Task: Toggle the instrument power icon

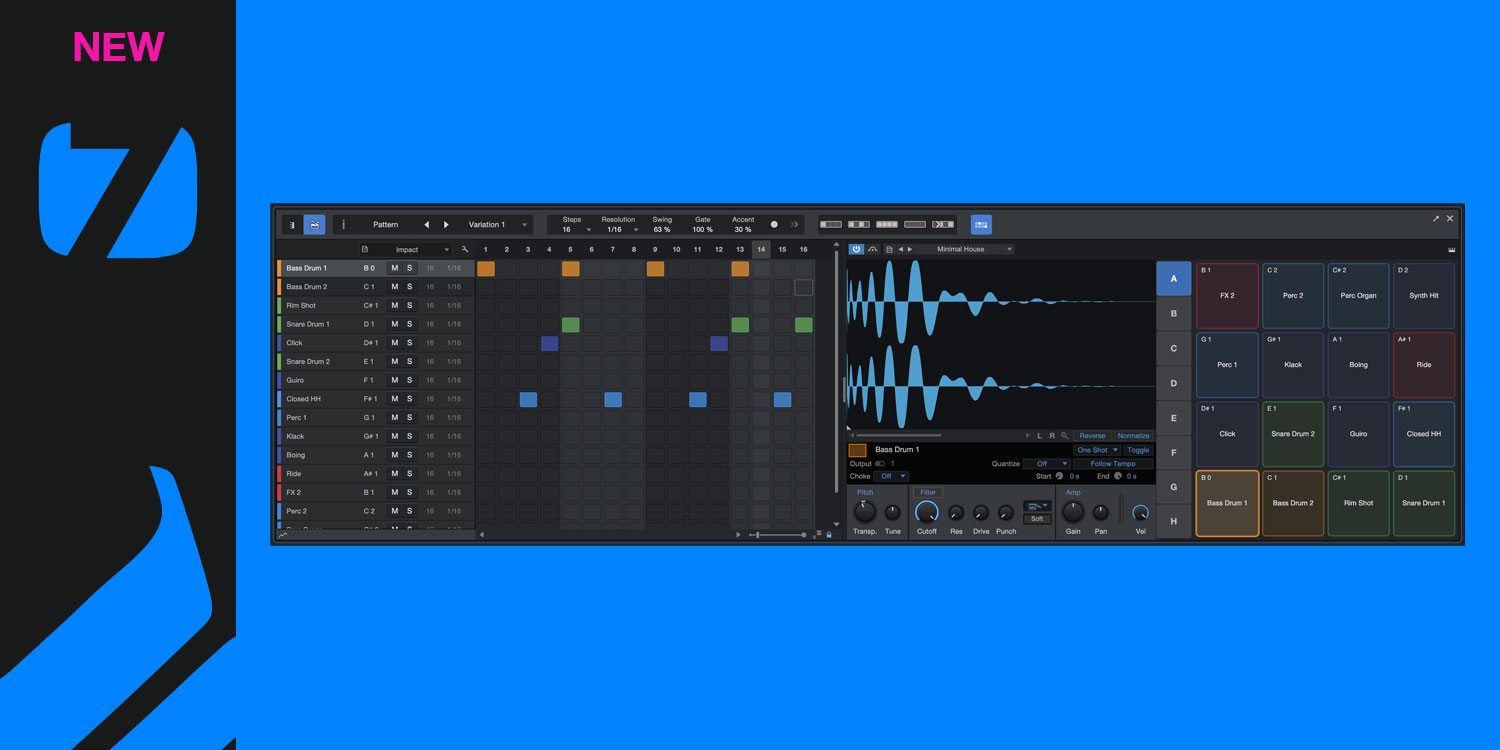Action: click(856, 249)
